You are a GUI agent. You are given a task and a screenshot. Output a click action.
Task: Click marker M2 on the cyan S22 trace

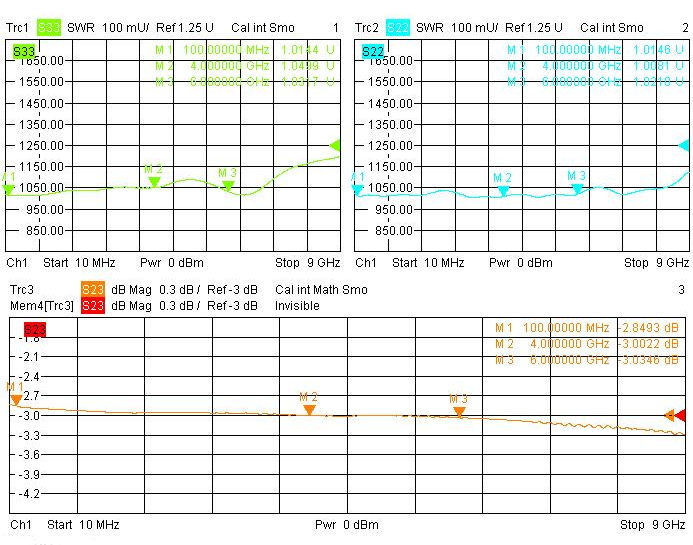[x=503, y=190]
